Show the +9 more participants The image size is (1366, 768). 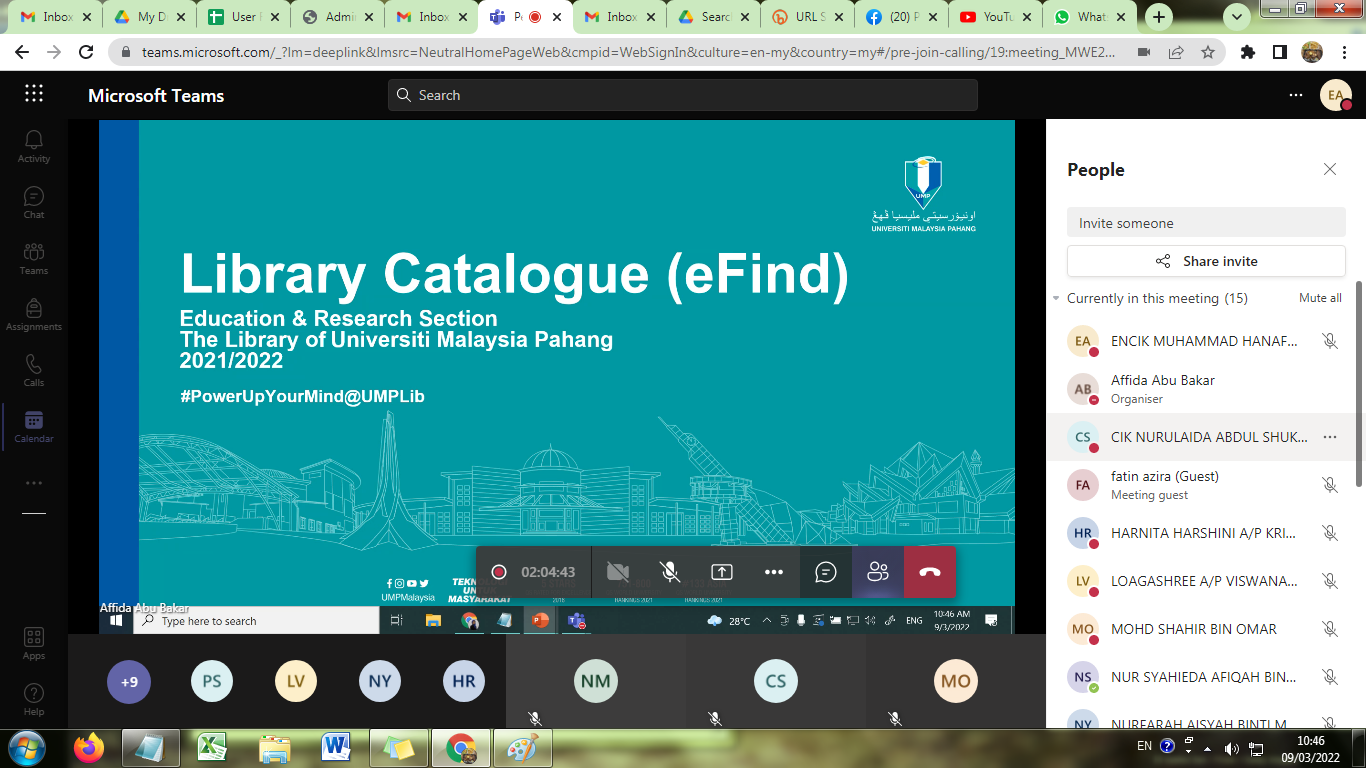(129, 682)
